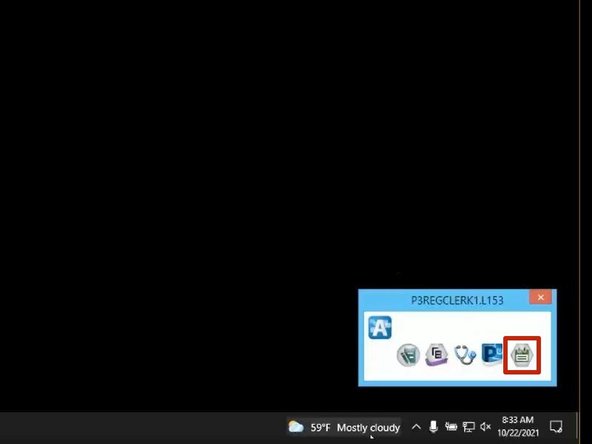The width and height of the screenshot is (592, 444).
Task: Select the P3REGCLERK1.L153 title bar
Action: [457, 300]
